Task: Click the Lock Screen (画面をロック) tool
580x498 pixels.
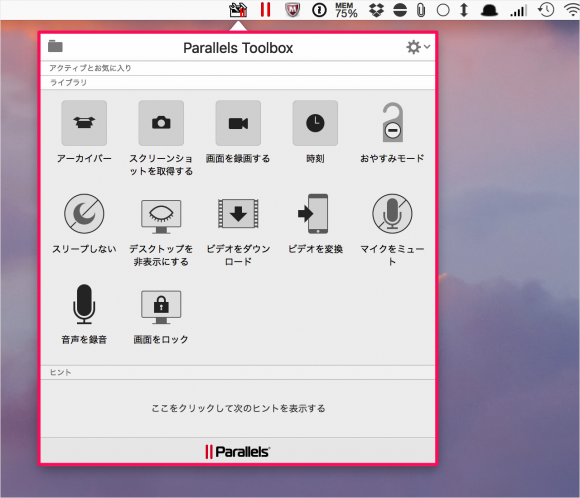Action: pyautogui.click(x=161, y=307)
